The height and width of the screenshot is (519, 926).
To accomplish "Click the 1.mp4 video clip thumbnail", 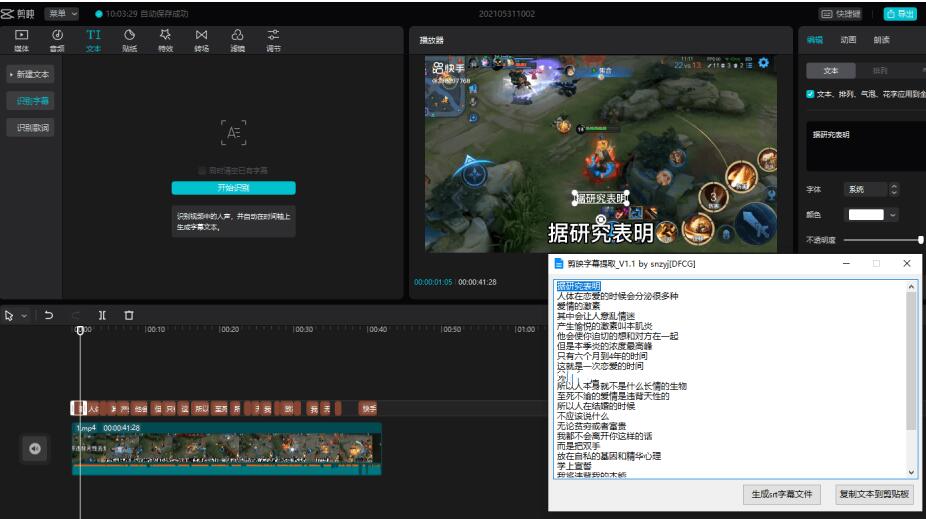I will click(x=227, y=449).
